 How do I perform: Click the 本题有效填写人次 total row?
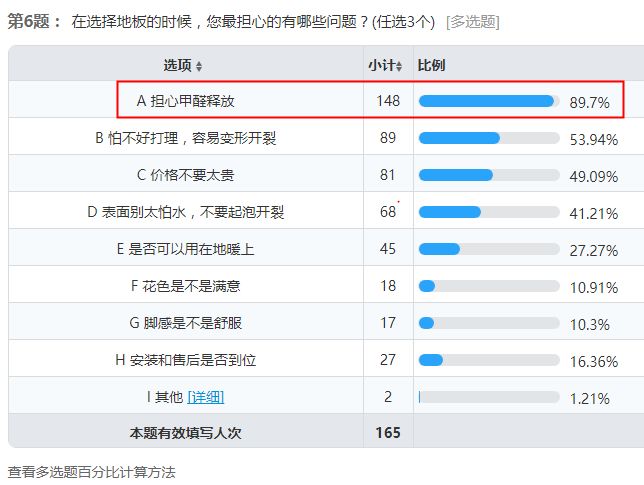tap(322, 431)
